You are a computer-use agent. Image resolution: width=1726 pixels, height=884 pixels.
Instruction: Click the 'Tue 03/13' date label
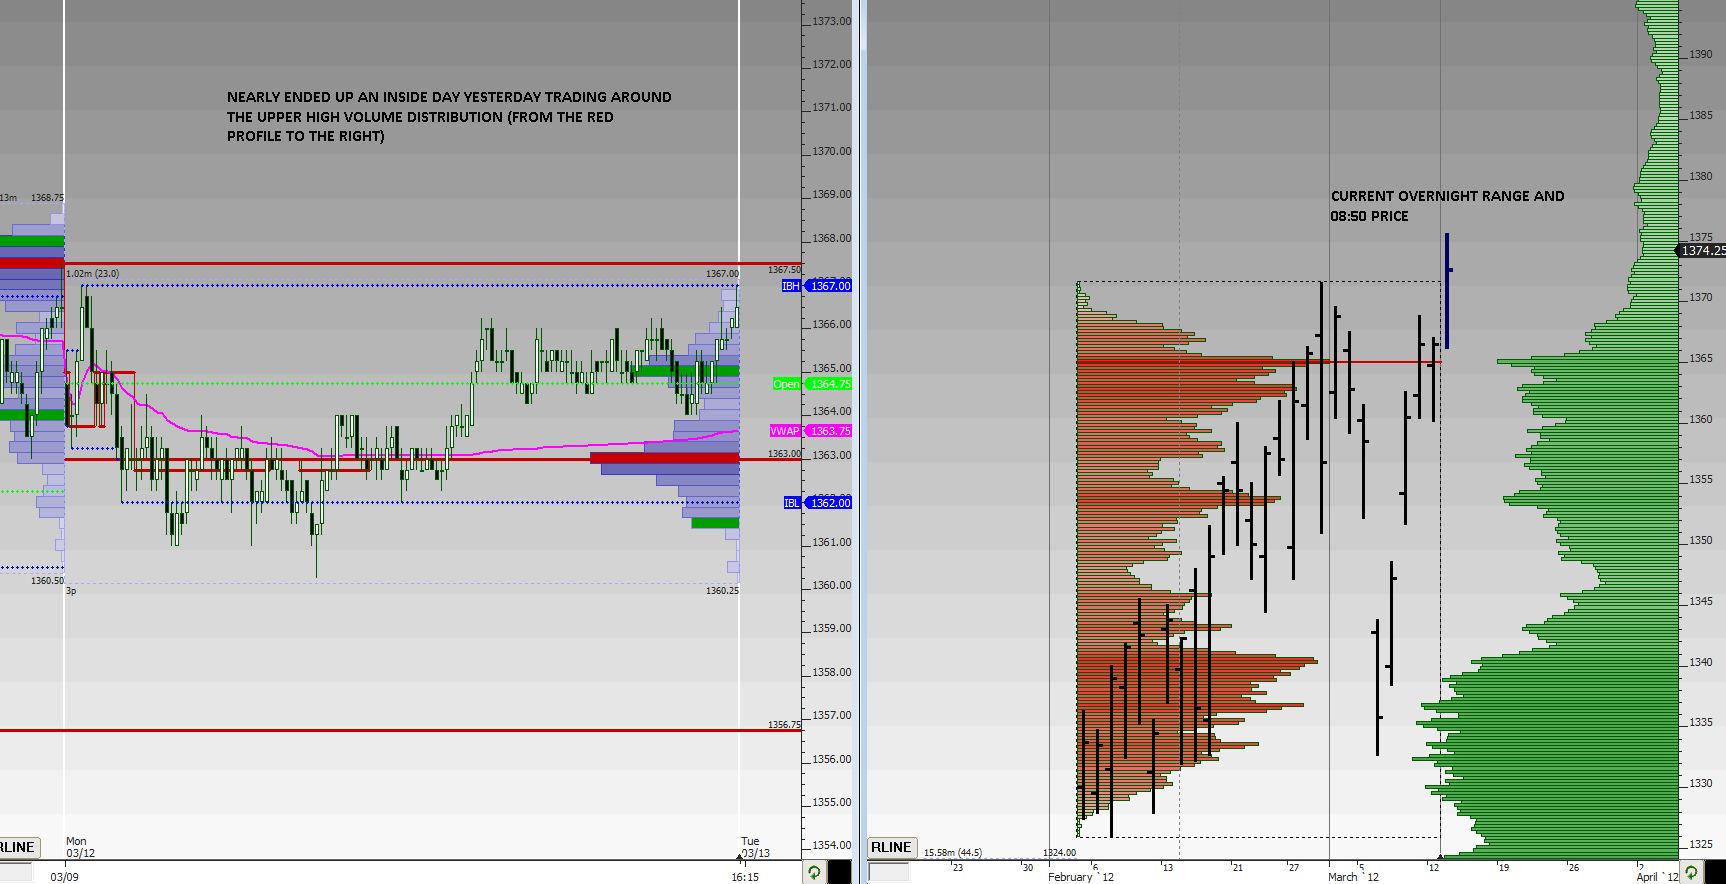pyautogui.click(x=755, y=847)
